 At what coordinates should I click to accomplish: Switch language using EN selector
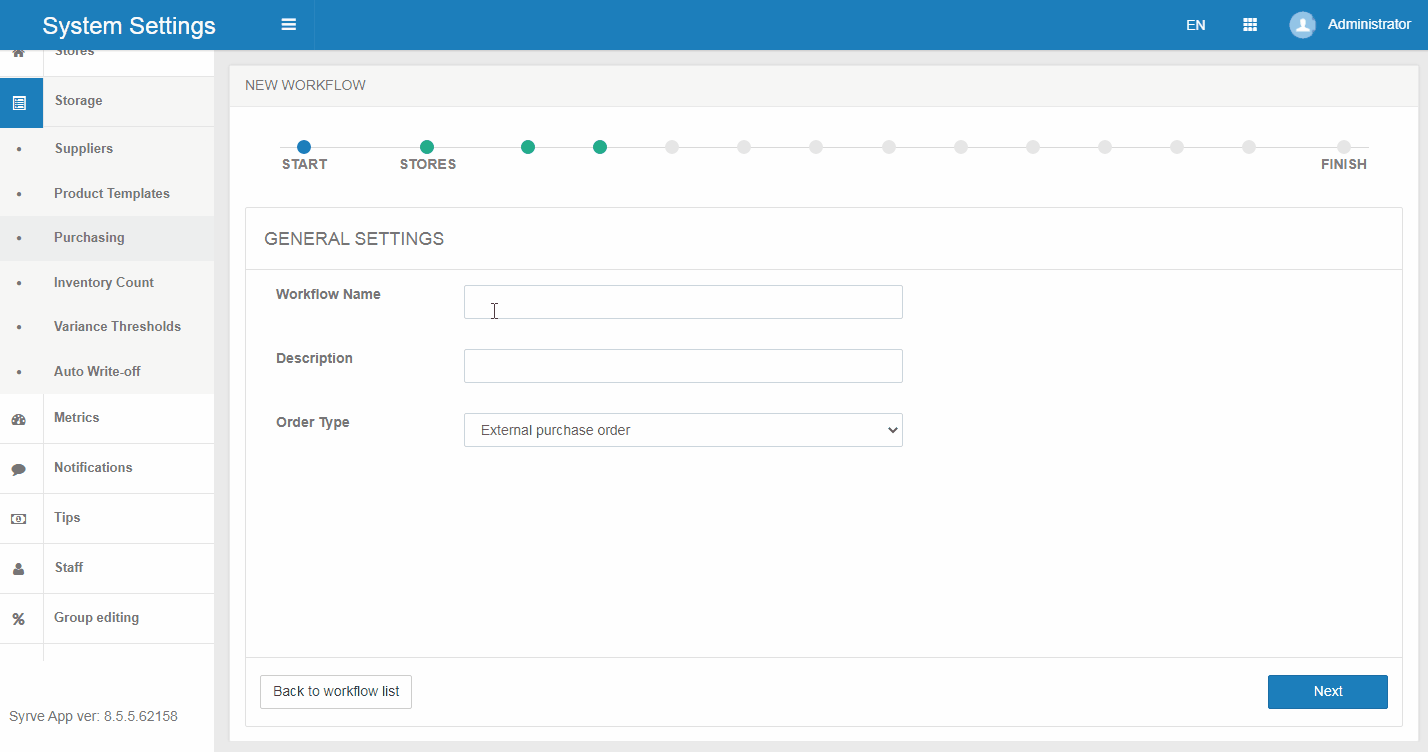[1195, 25]
